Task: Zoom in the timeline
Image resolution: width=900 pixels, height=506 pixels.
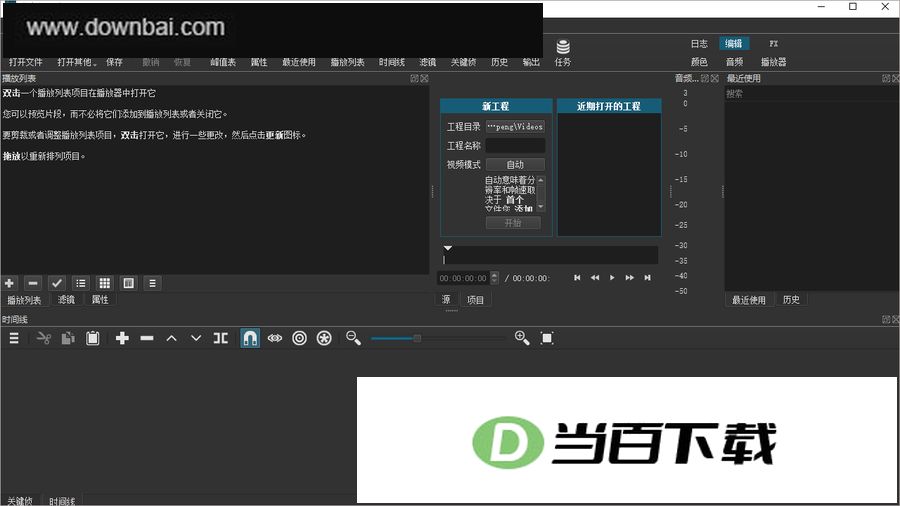Action: click(x=522, y=338)
